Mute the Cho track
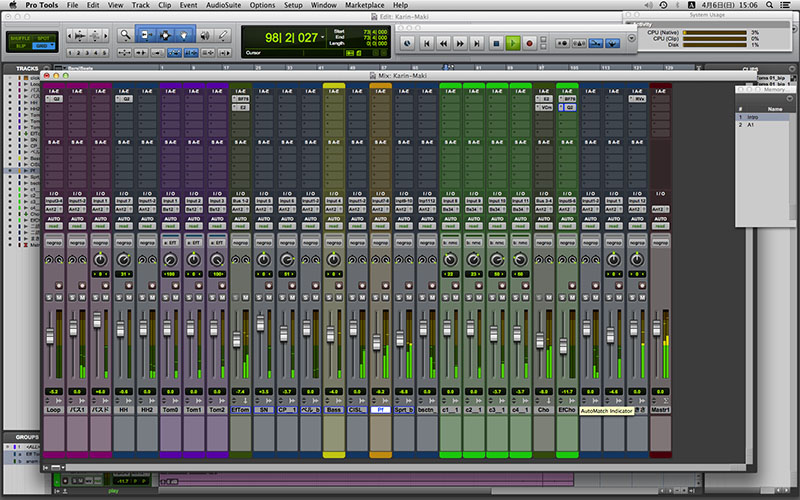800x500 pixels. pos(549,297)
